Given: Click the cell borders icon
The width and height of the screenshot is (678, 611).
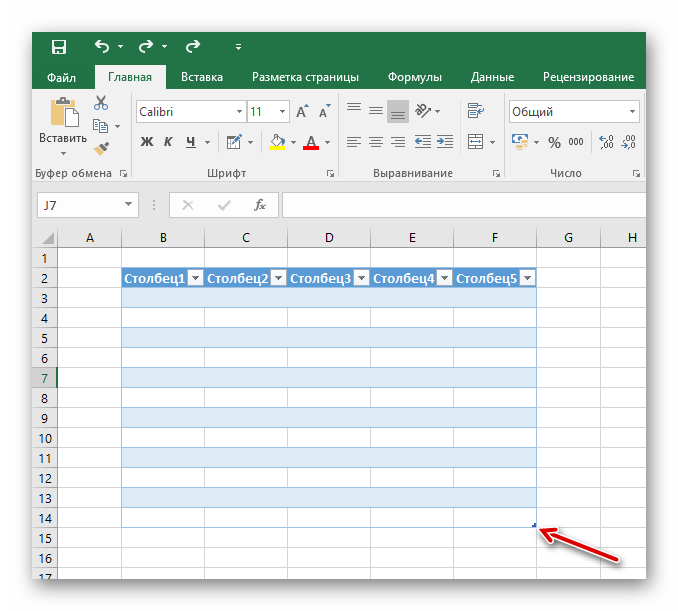Looking at the screenshot, I should (x=234, y=142).
